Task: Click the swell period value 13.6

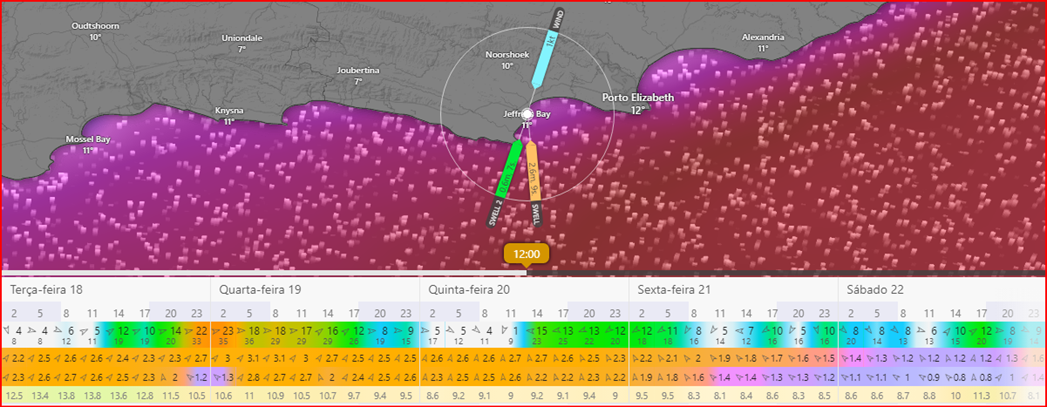Action: [x=118, y=396]
